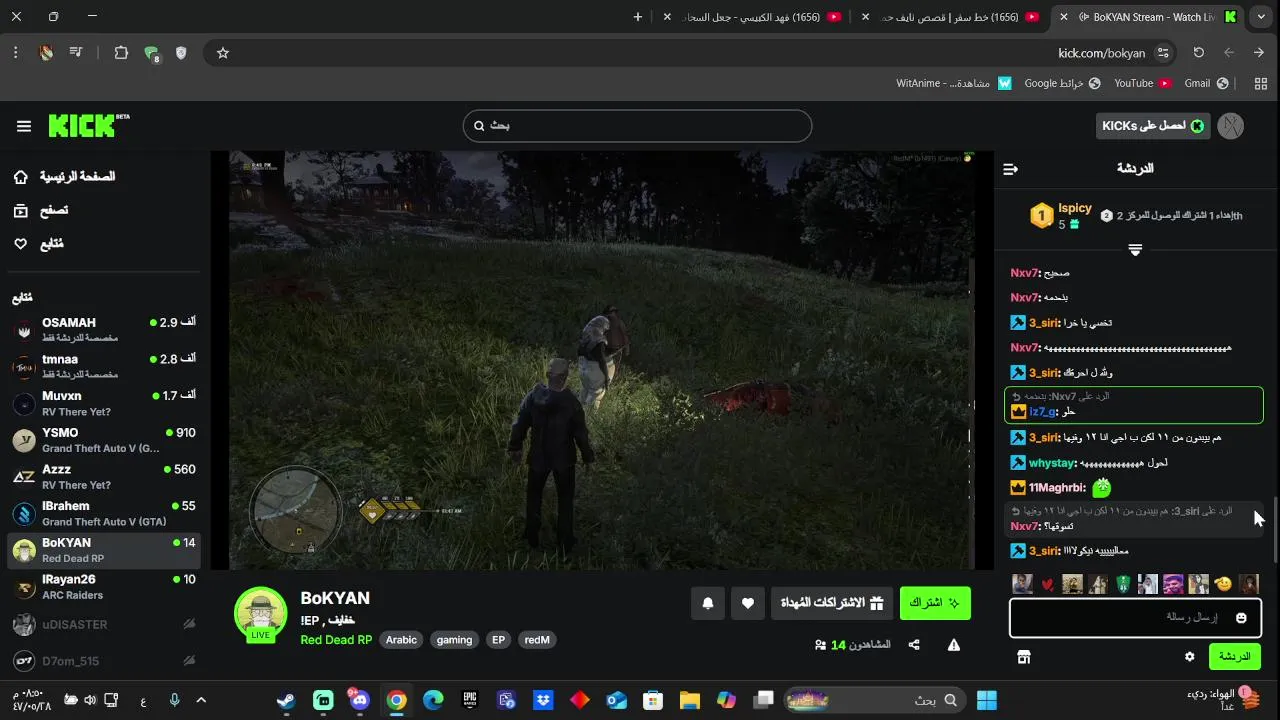The height and width of the screenshot is (720, 1280).
Task: Open the Muvxn channel in followed list
Action: click(103, 403)
